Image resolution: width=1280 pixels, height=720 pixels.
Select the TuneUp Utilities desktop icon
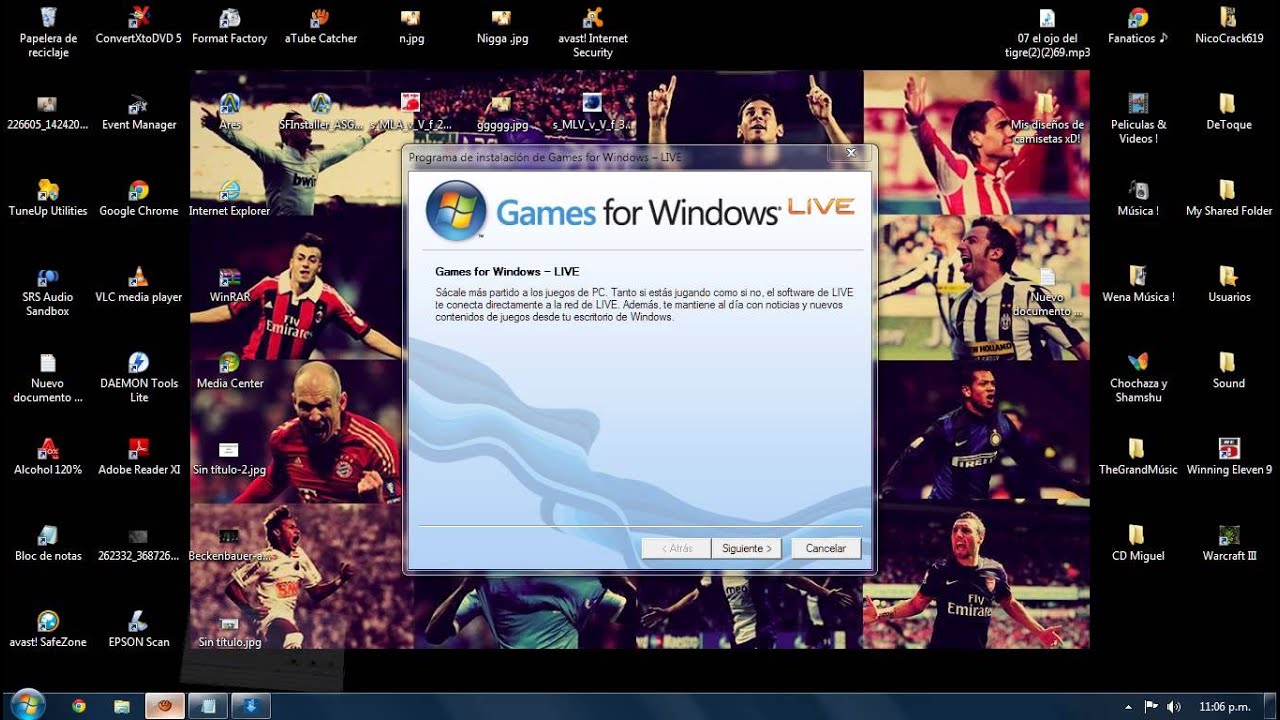coord(48,199)
